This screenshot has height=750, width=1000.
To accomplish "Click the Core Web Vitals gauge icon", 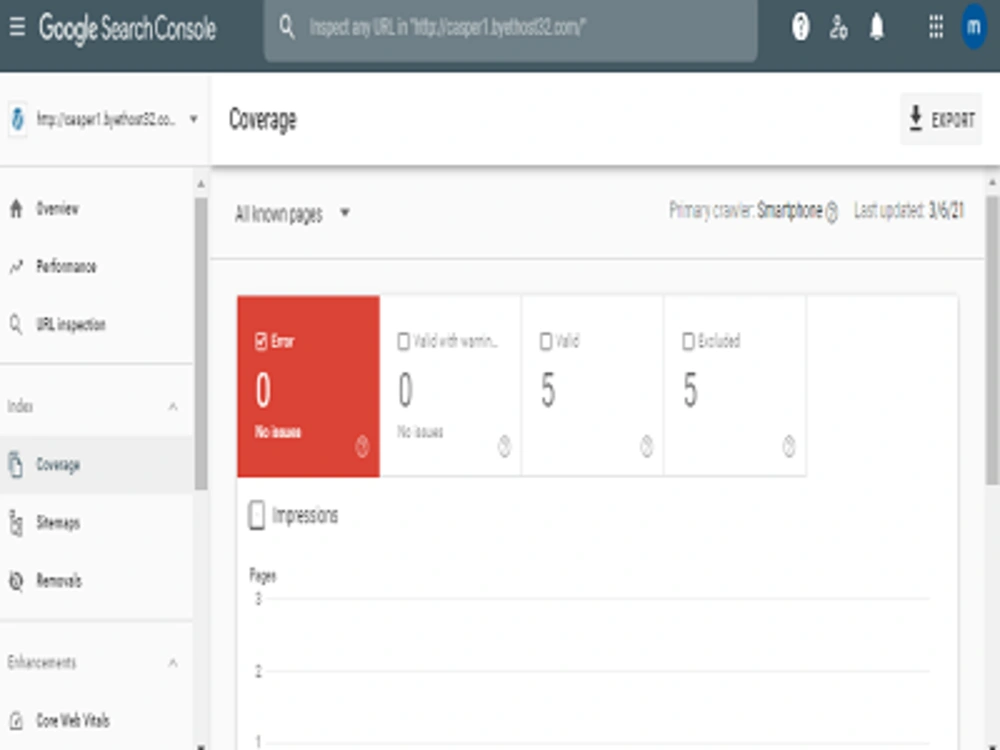I will [17, 721].
